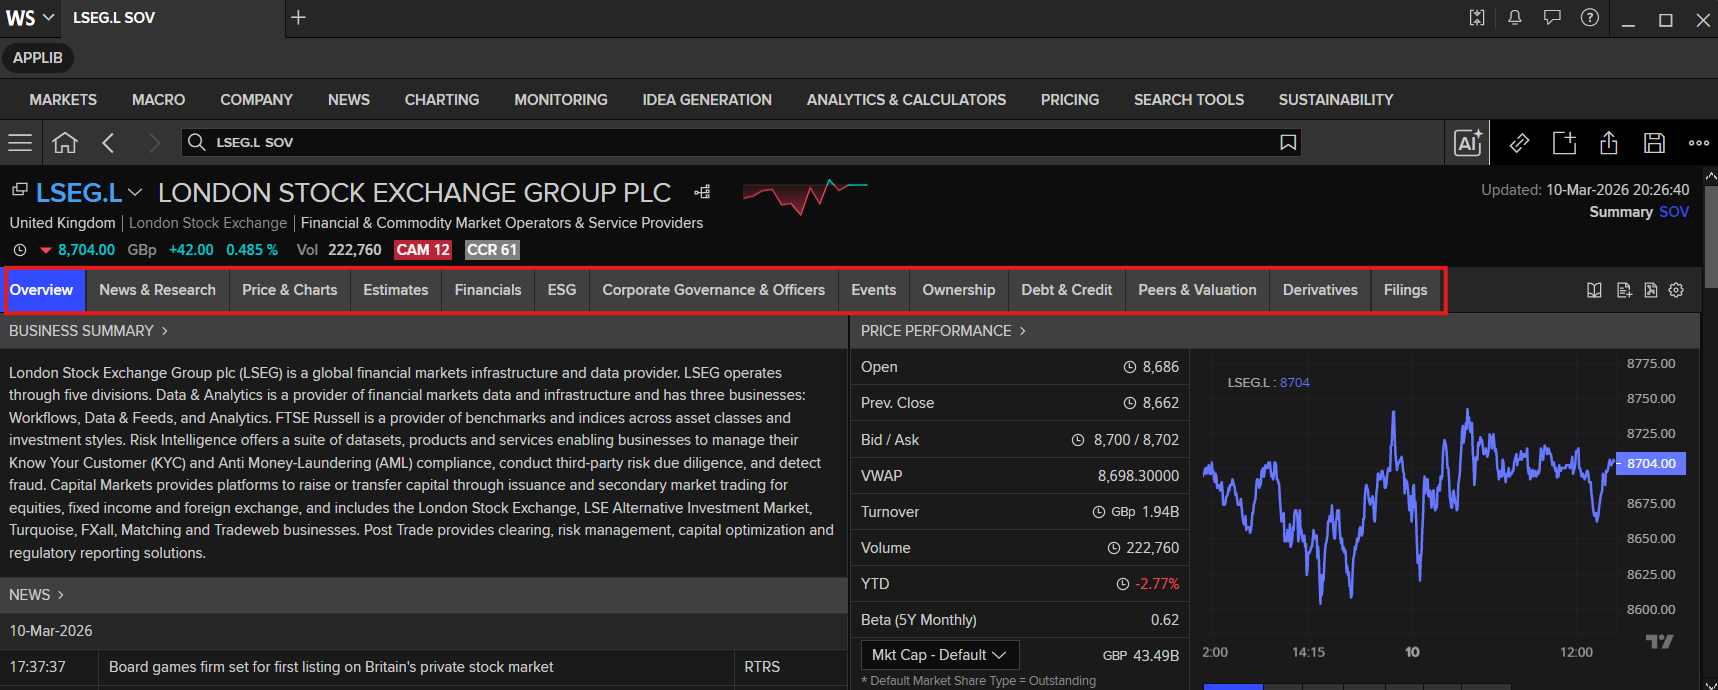This screenshot has height=690, width=1718.
Task: Expand the LSEG.L ticker dropdown arrow
Action: pyautogui.click(x=135, y=192)
